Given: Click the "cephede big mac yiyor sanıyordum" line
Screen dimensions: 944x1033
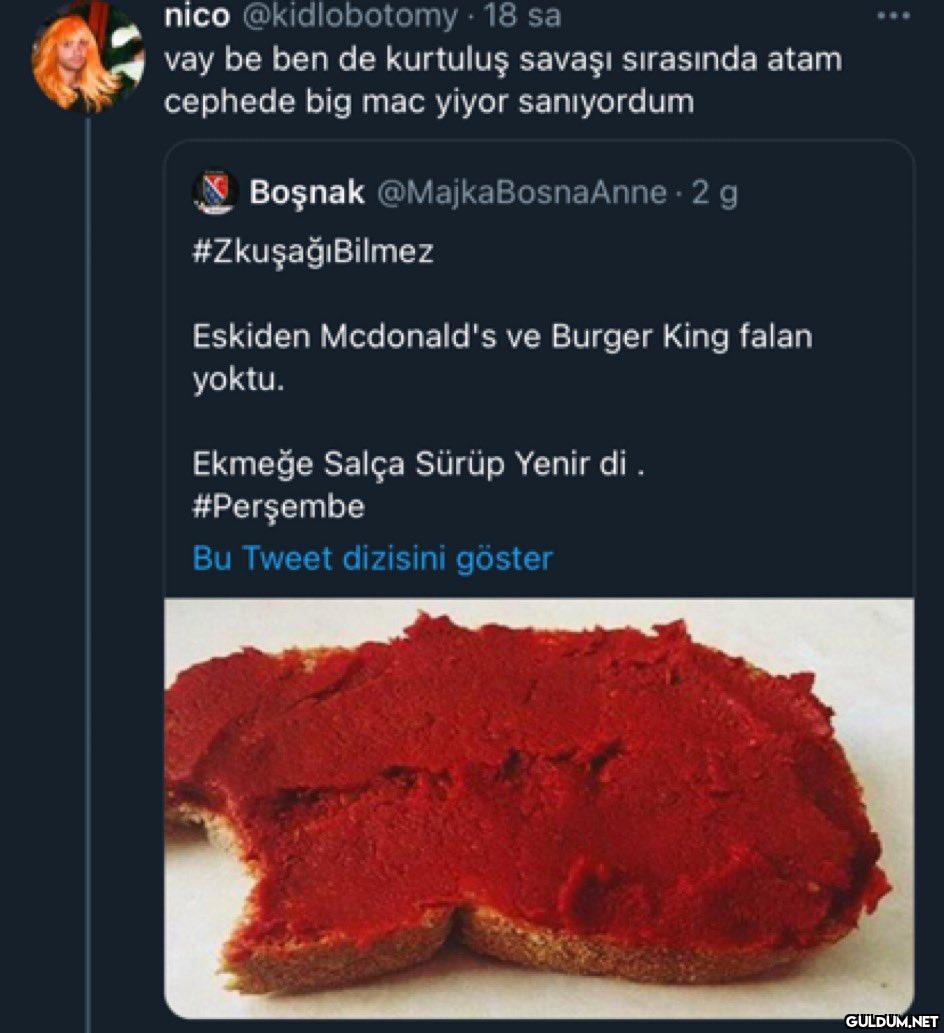Looking at the screenshot, I should point(428,102).
